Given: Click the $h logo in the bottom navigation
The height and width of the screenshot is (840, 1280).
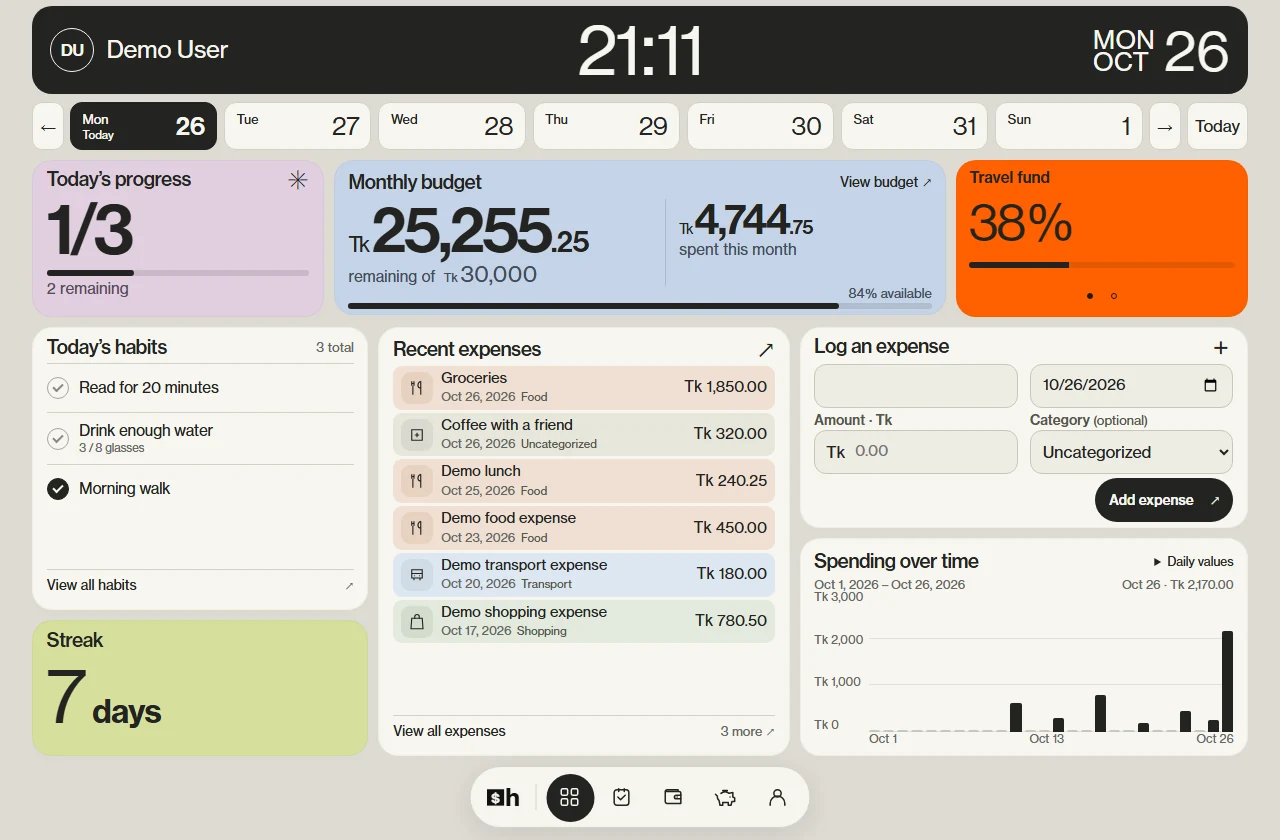Looking at the screenshot, I should point(503,797).
